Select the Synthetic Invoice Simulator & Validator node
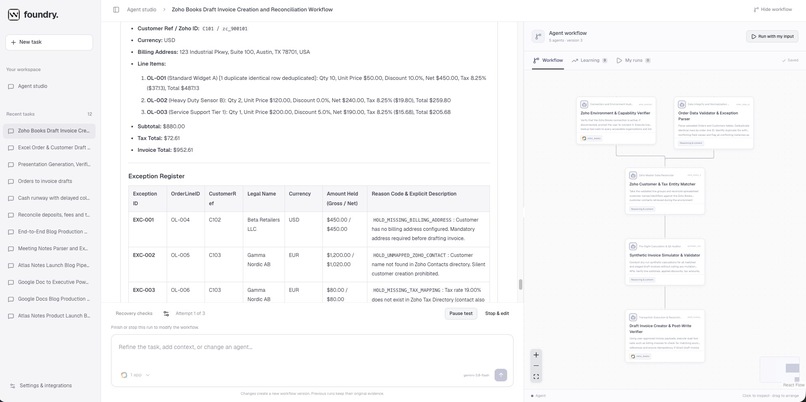806x402 pixels. 665,262
